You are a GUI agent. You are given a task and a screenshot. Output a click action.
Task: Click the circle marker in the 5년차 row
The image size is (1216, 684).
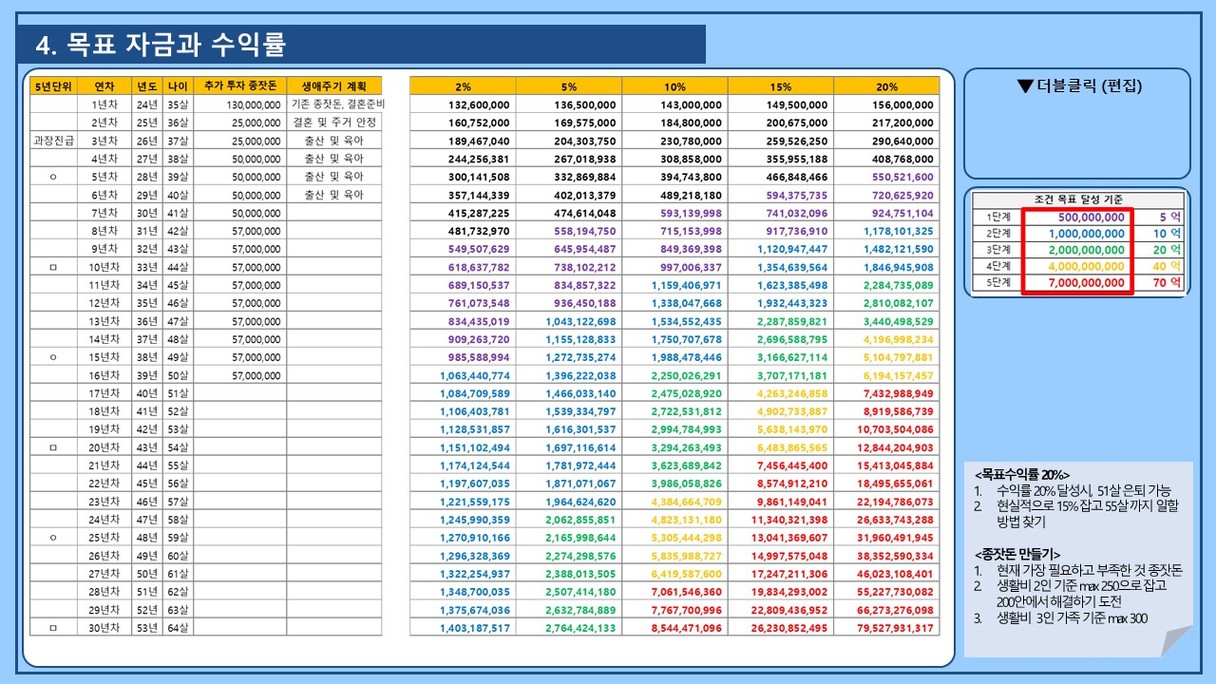tap(53, 177)
